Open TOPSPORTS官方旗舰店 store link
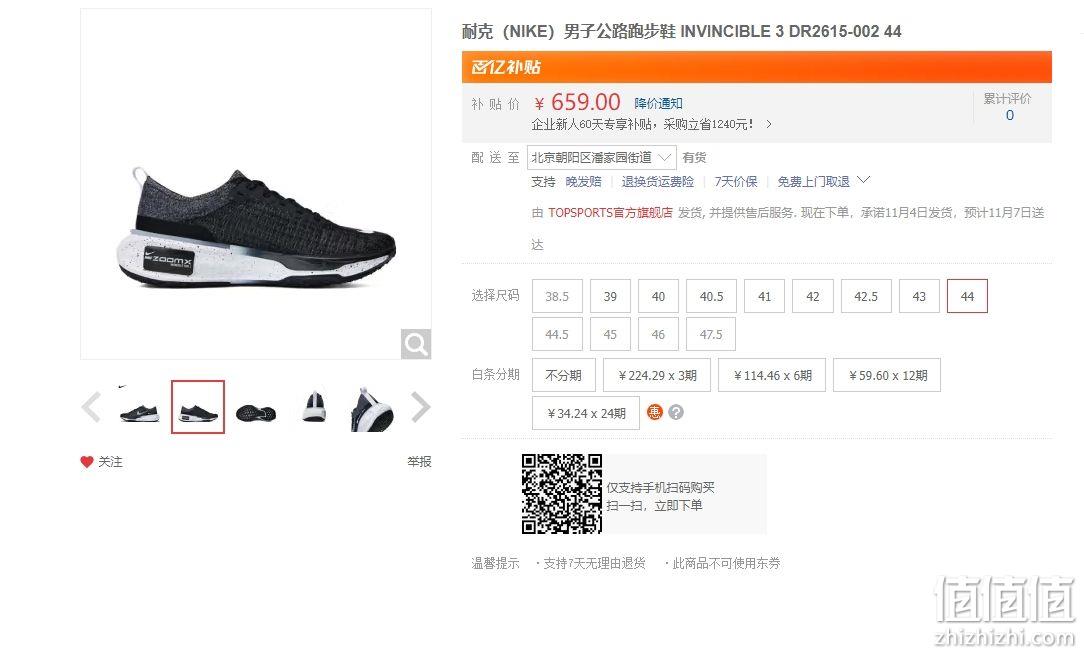Screen dimensions: 1084x655 [610, 212]
